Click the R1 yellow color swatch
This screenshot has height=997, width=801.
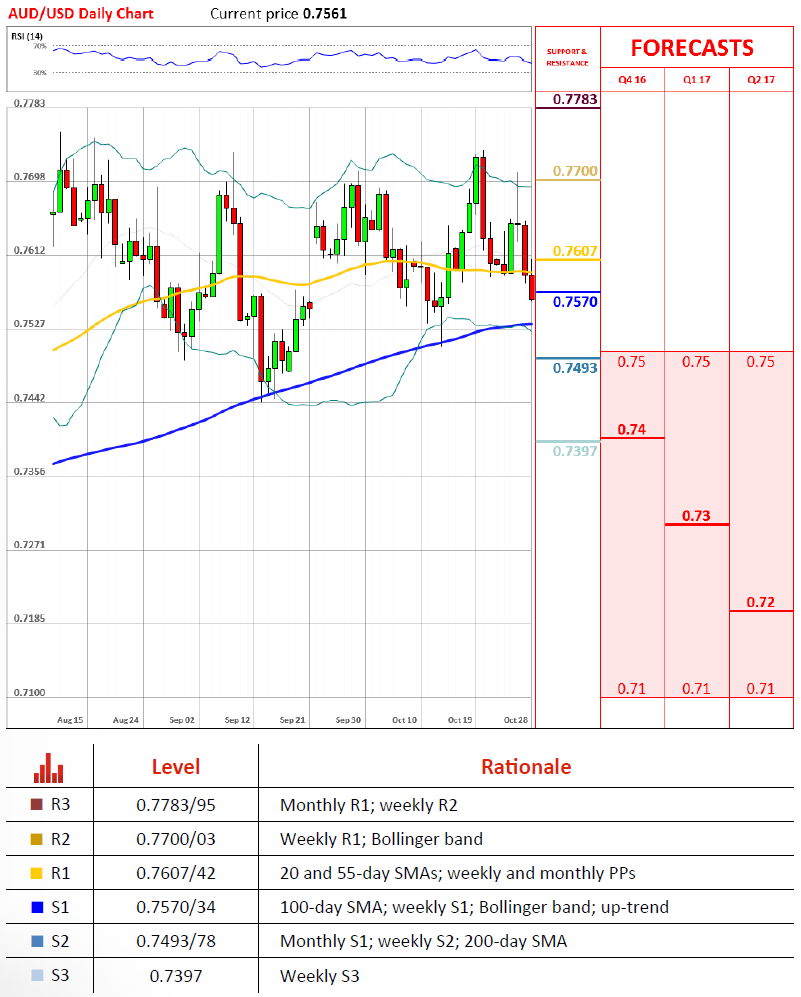point(37,873)
